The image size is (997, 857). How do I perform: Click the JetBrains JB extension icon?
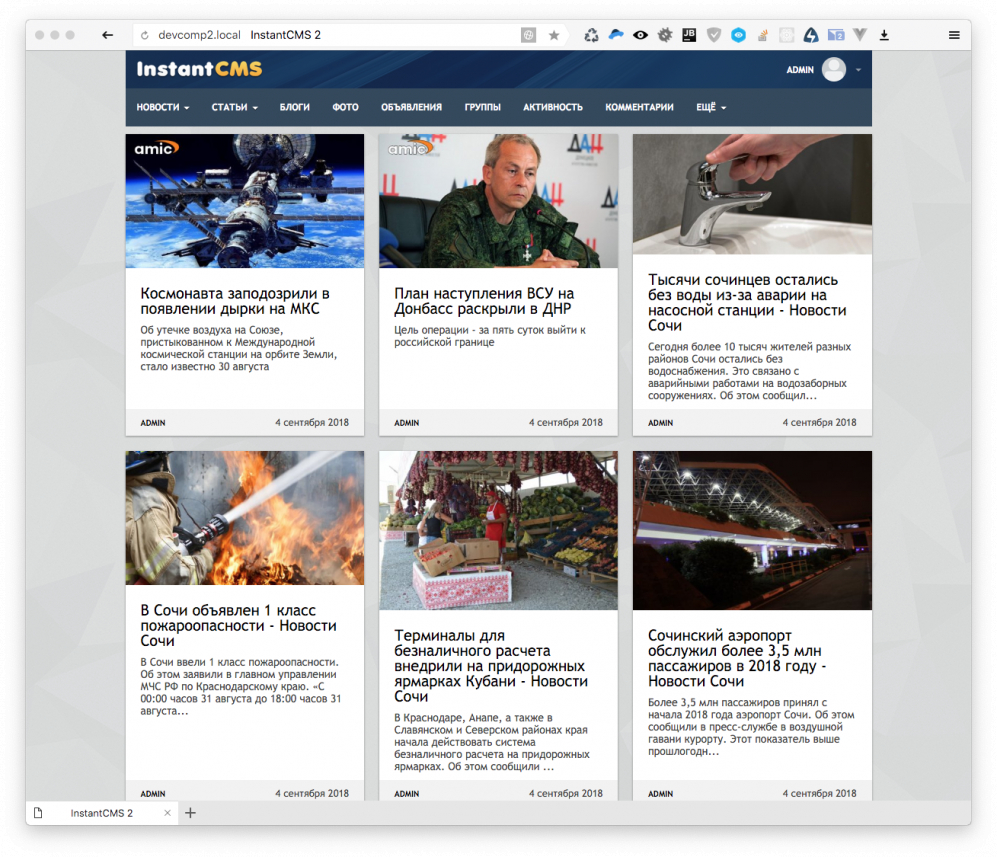tap(689, 36)
